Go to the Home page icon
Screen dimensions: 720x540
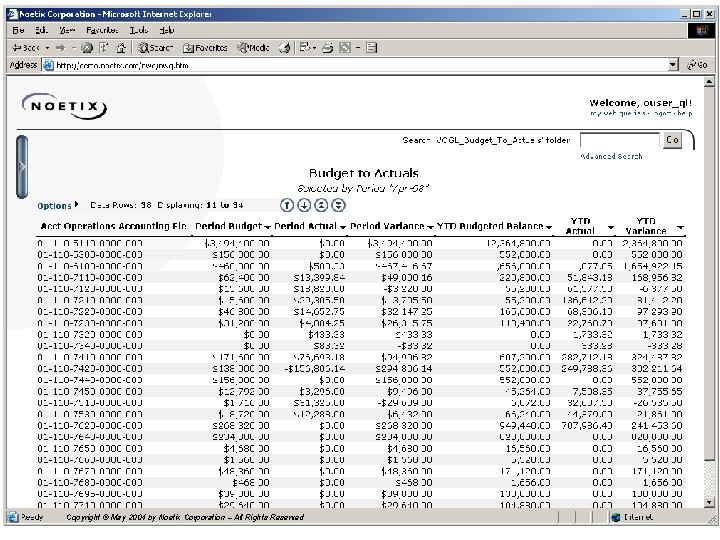pos(121,48)
